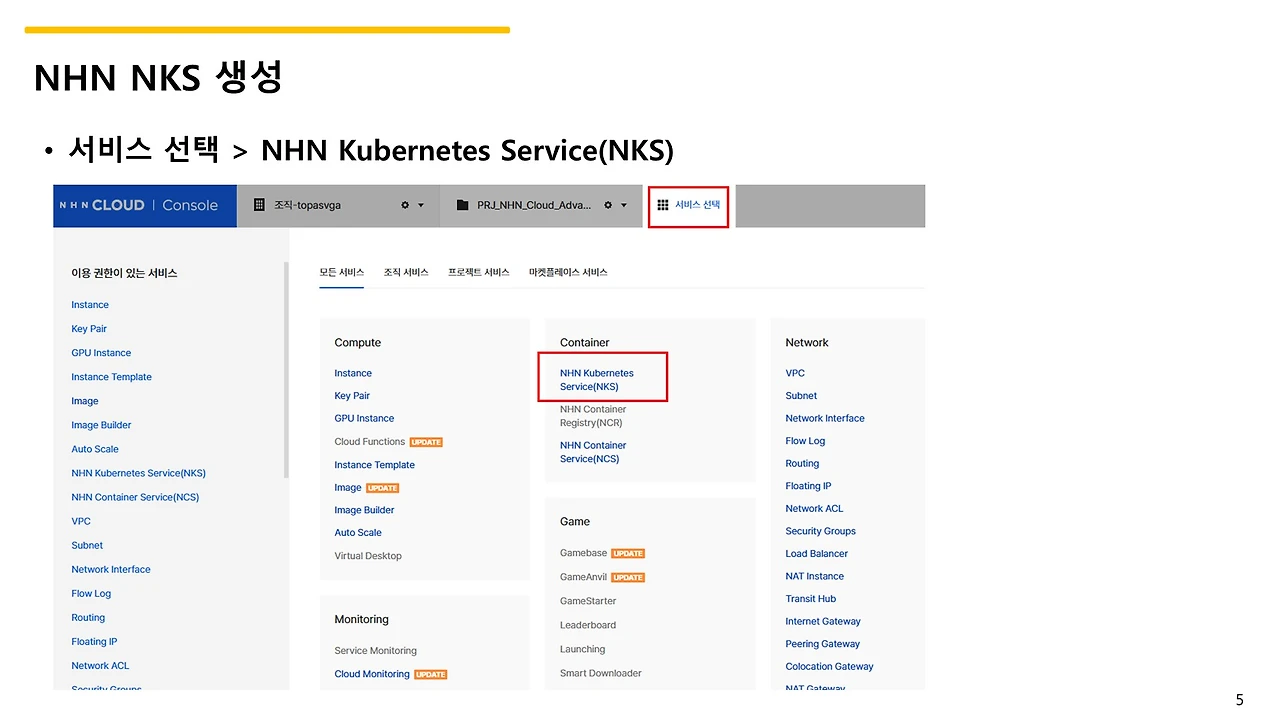This screenshot has width=1280, height=720.
Task: Choose Internet Gateway in the Network section
Action: click(823, 621)
